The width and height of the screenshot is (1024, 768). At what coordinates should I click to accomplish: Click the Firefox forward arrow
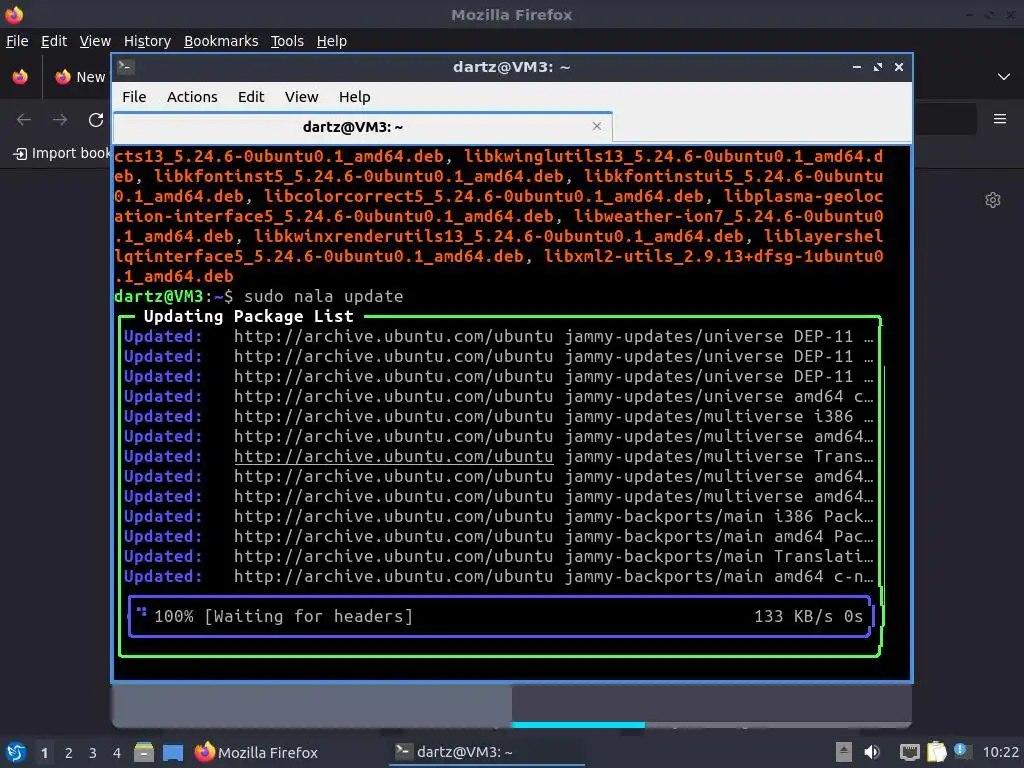60,120
